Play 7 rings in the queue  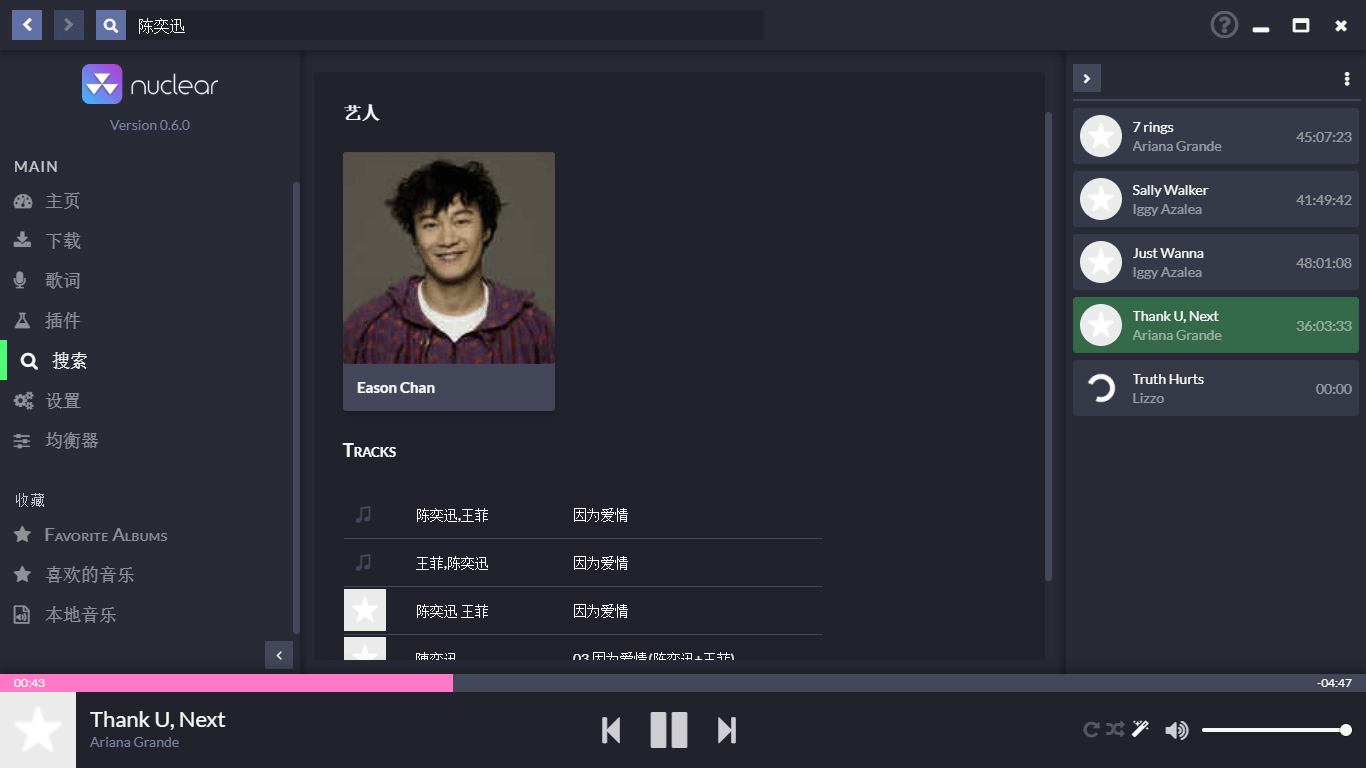click(1216, 136)
